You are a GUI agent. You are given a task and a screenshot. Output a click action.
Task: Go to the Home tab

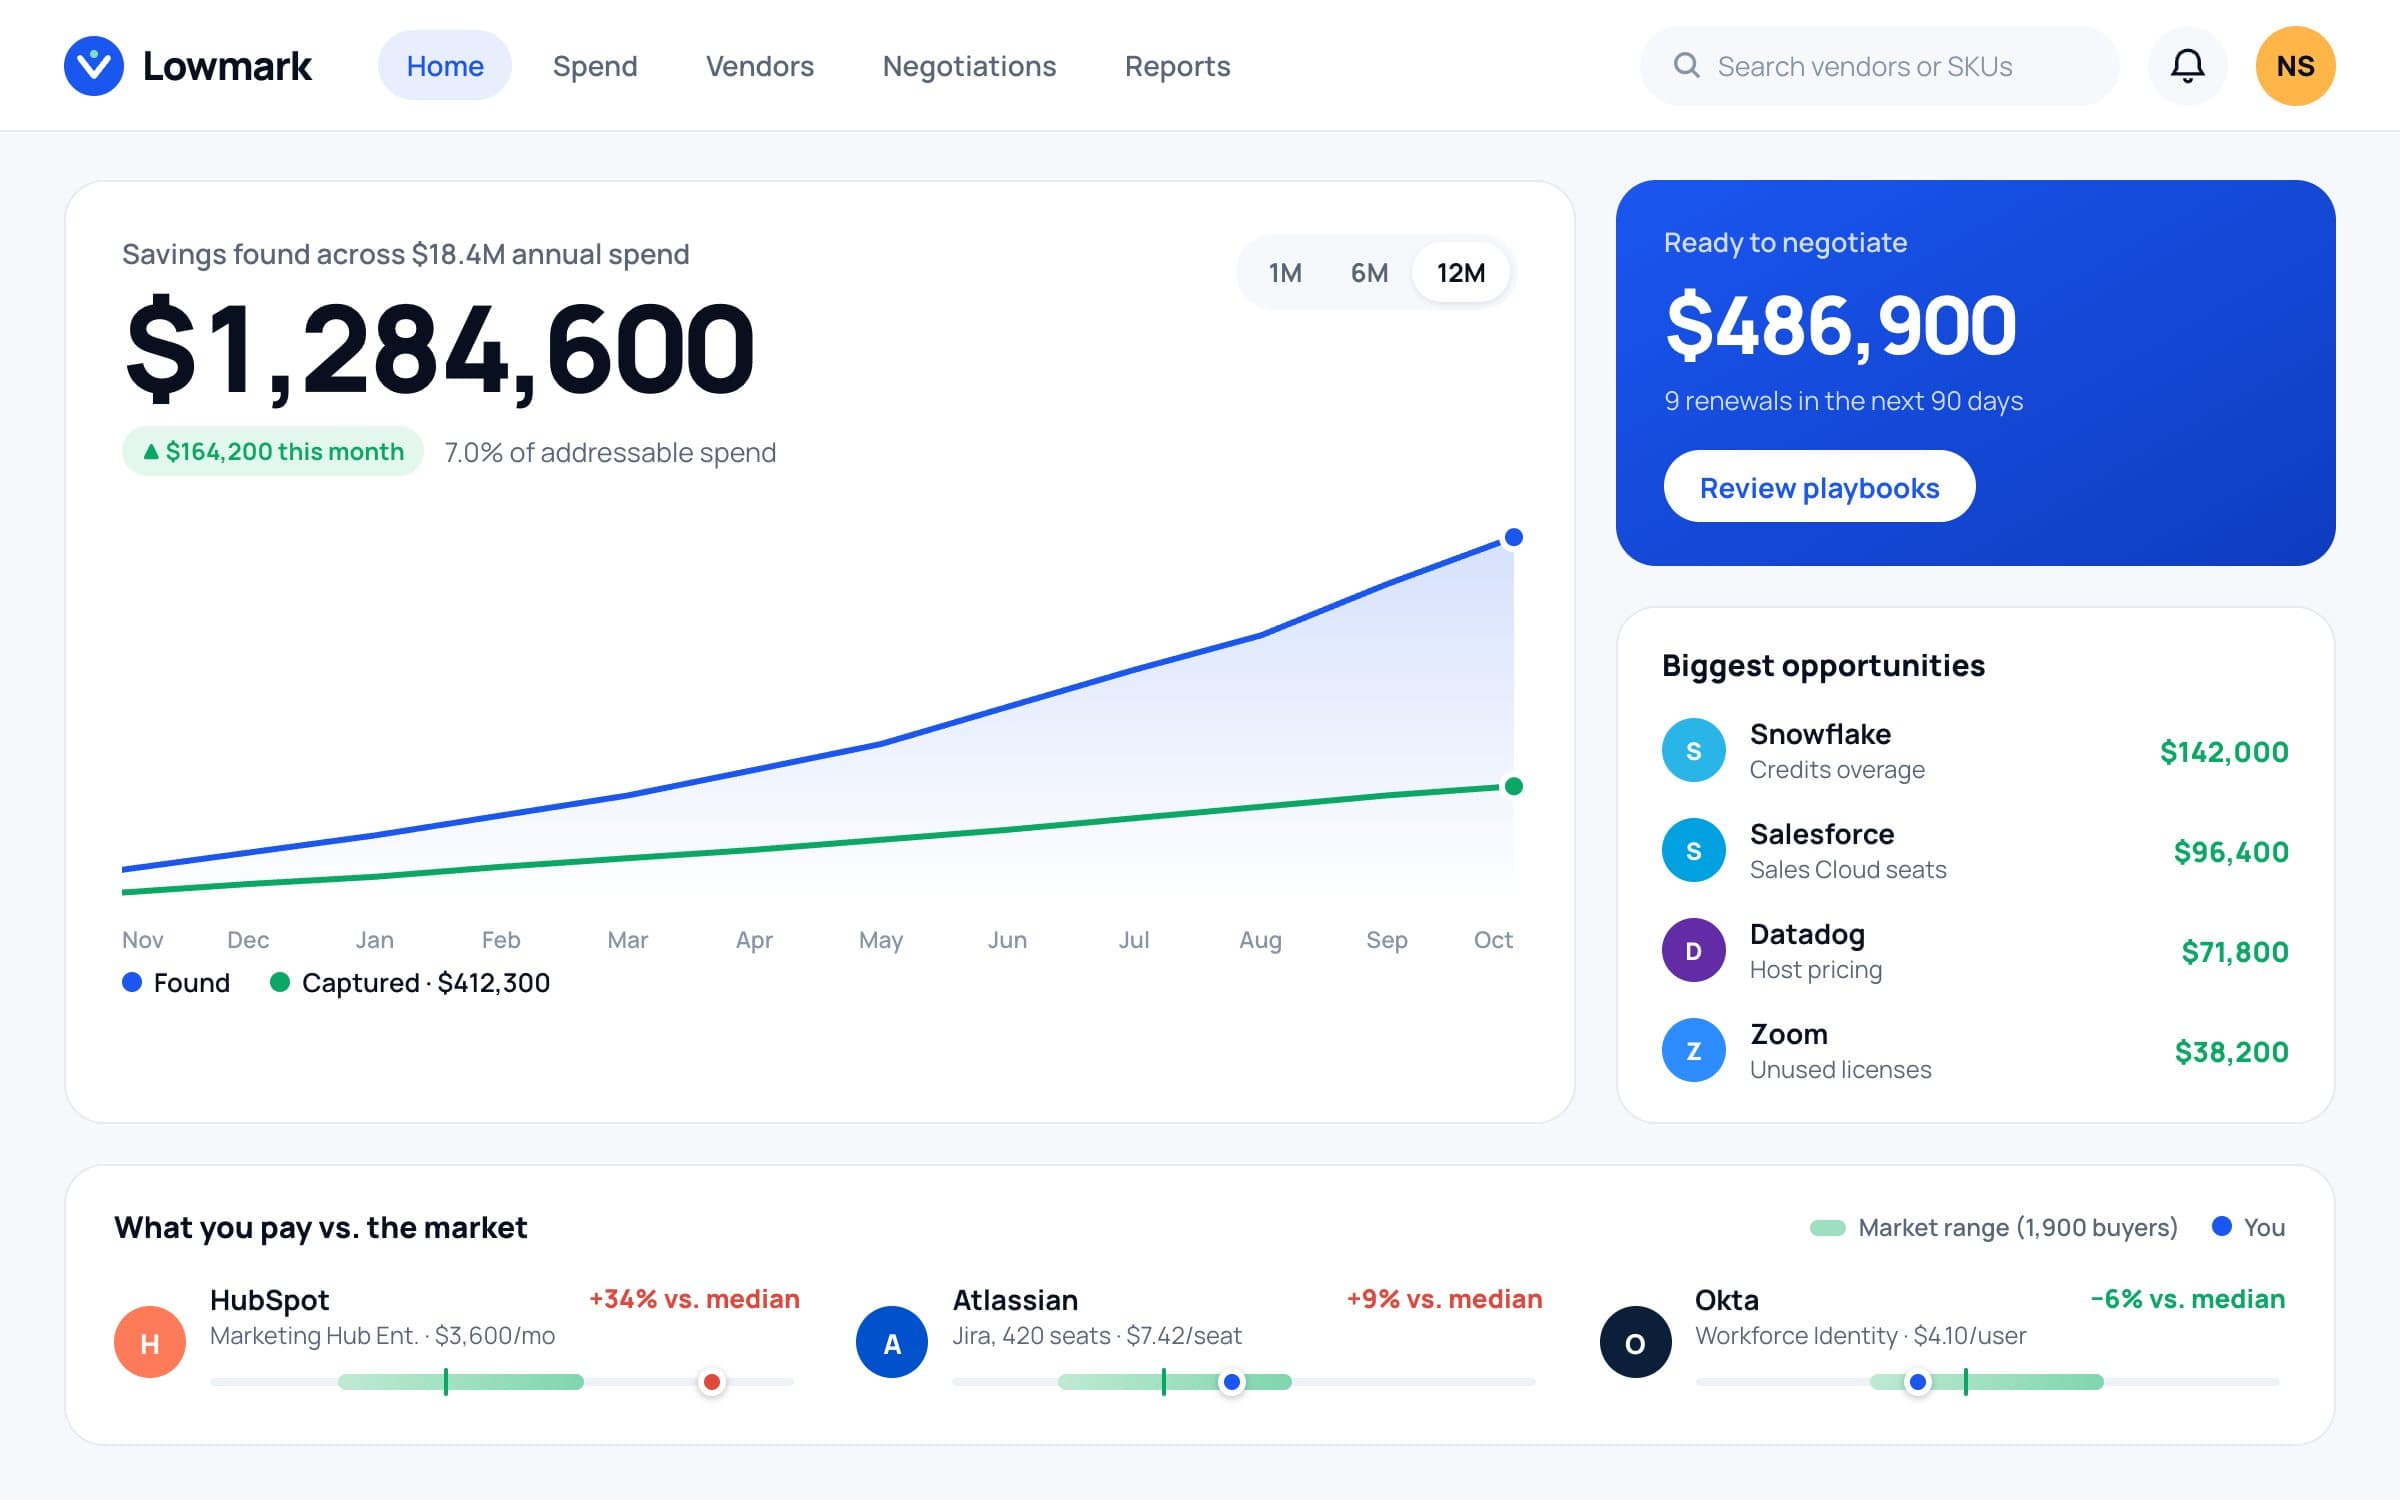pyautogui.click(x=445, y=66)
